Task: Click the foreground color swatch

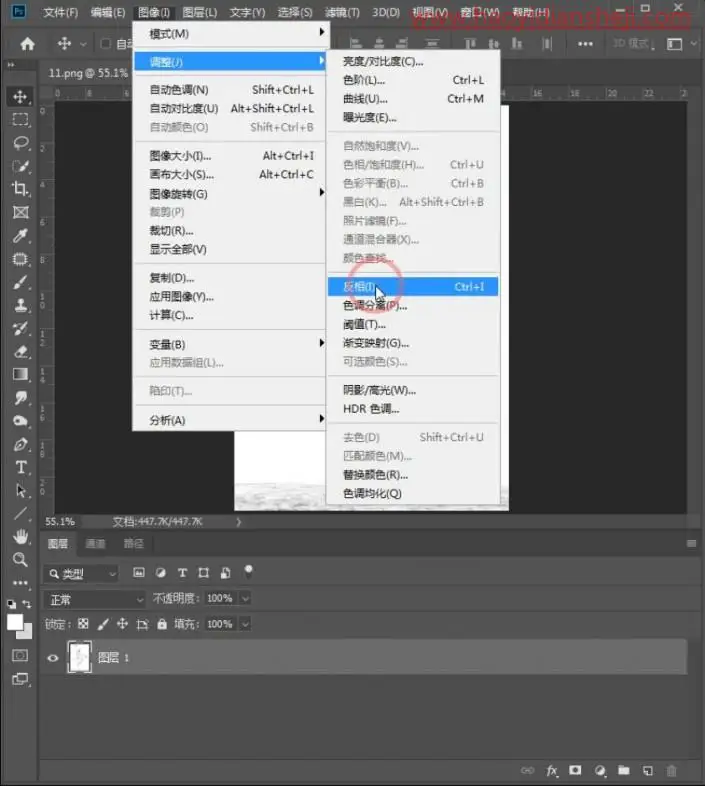Action: 15,622
